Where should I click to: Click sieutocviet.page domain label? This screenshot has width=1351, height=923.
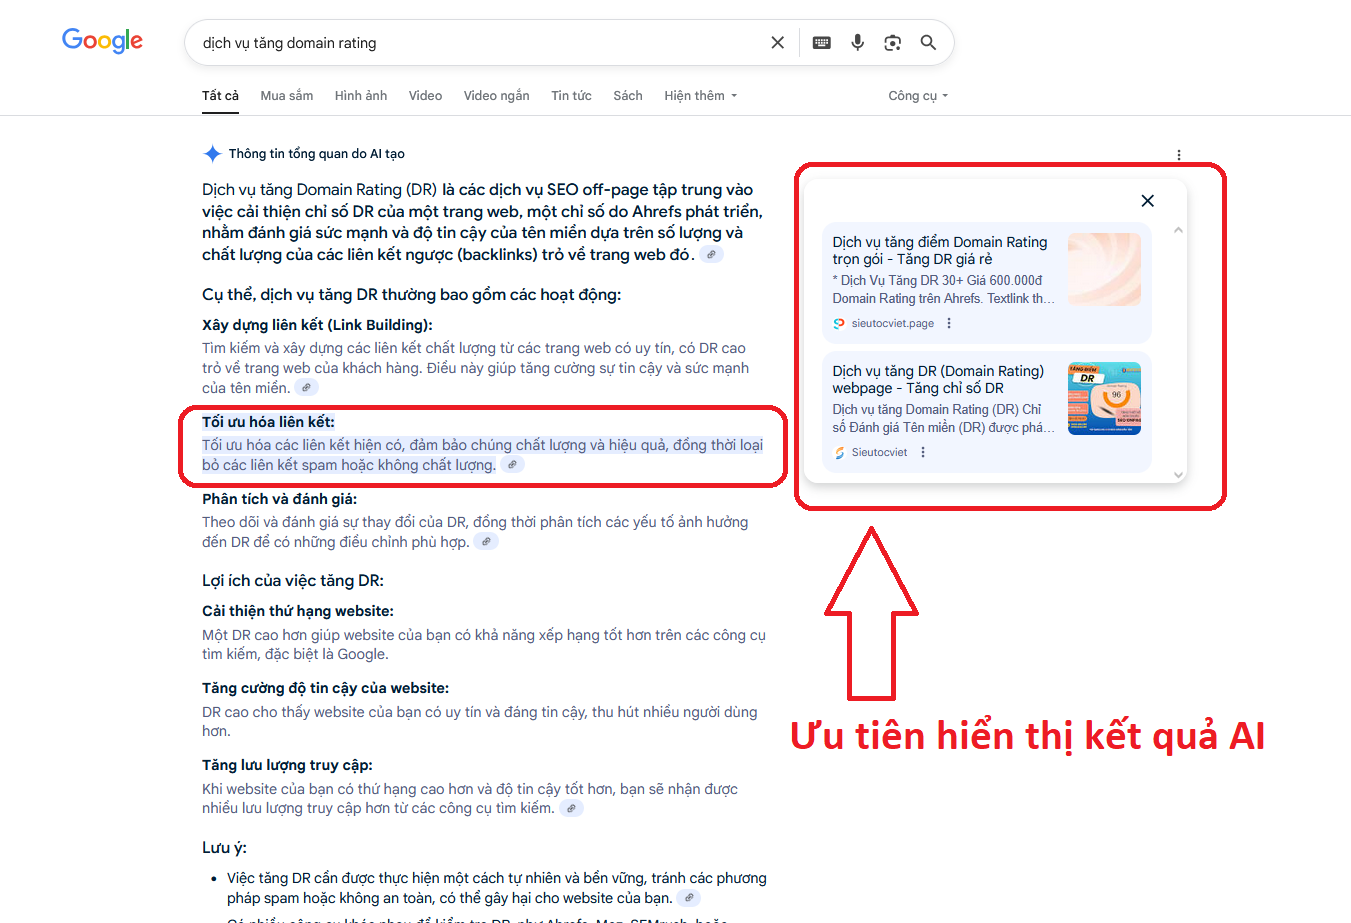tap(893, 323)
